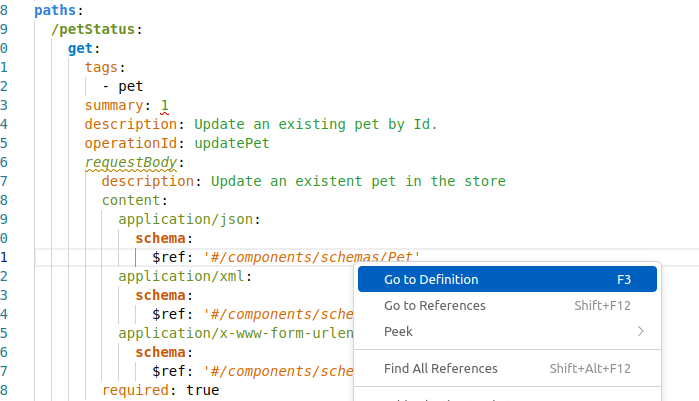The height and width of the screenshot is (401, 699).
Task: Click the '#/components/schemas/Pet' reference under application/json
Action: [311, 257]
